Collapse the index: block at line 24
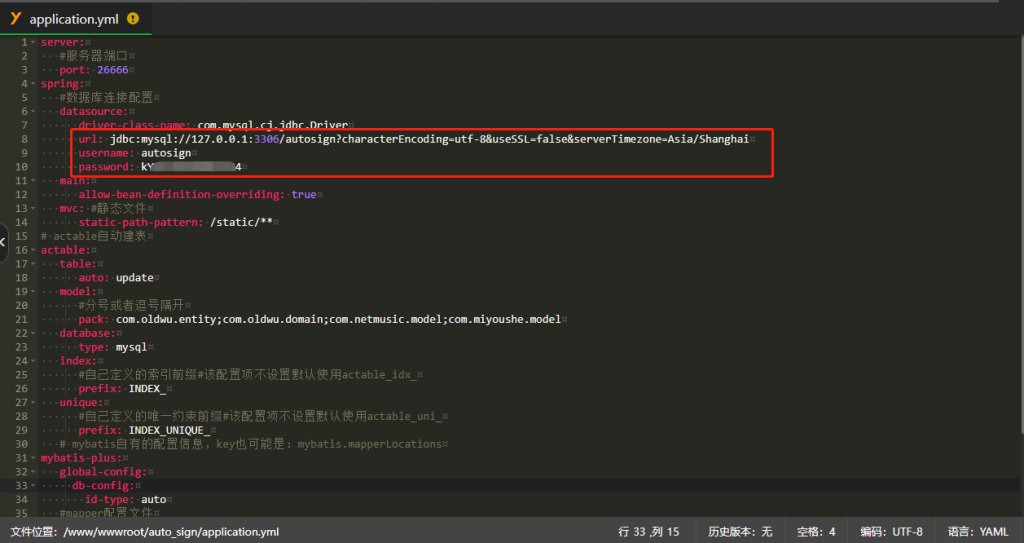 33,361
